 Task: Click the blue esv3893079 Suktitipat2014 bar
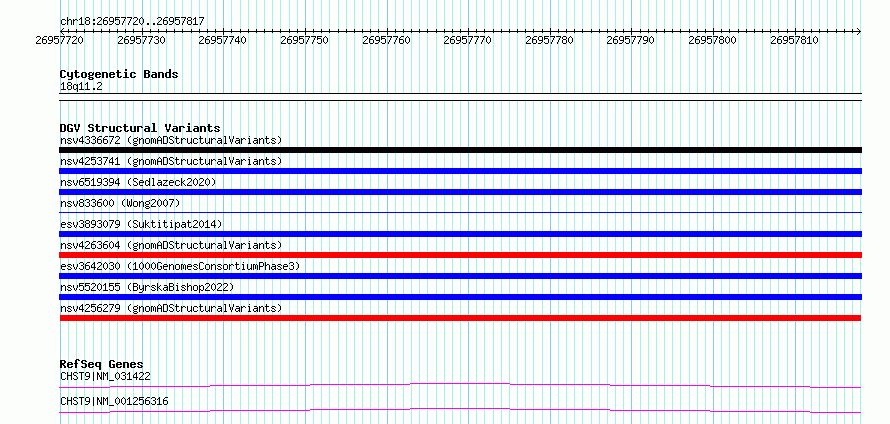tap(460, 234)
